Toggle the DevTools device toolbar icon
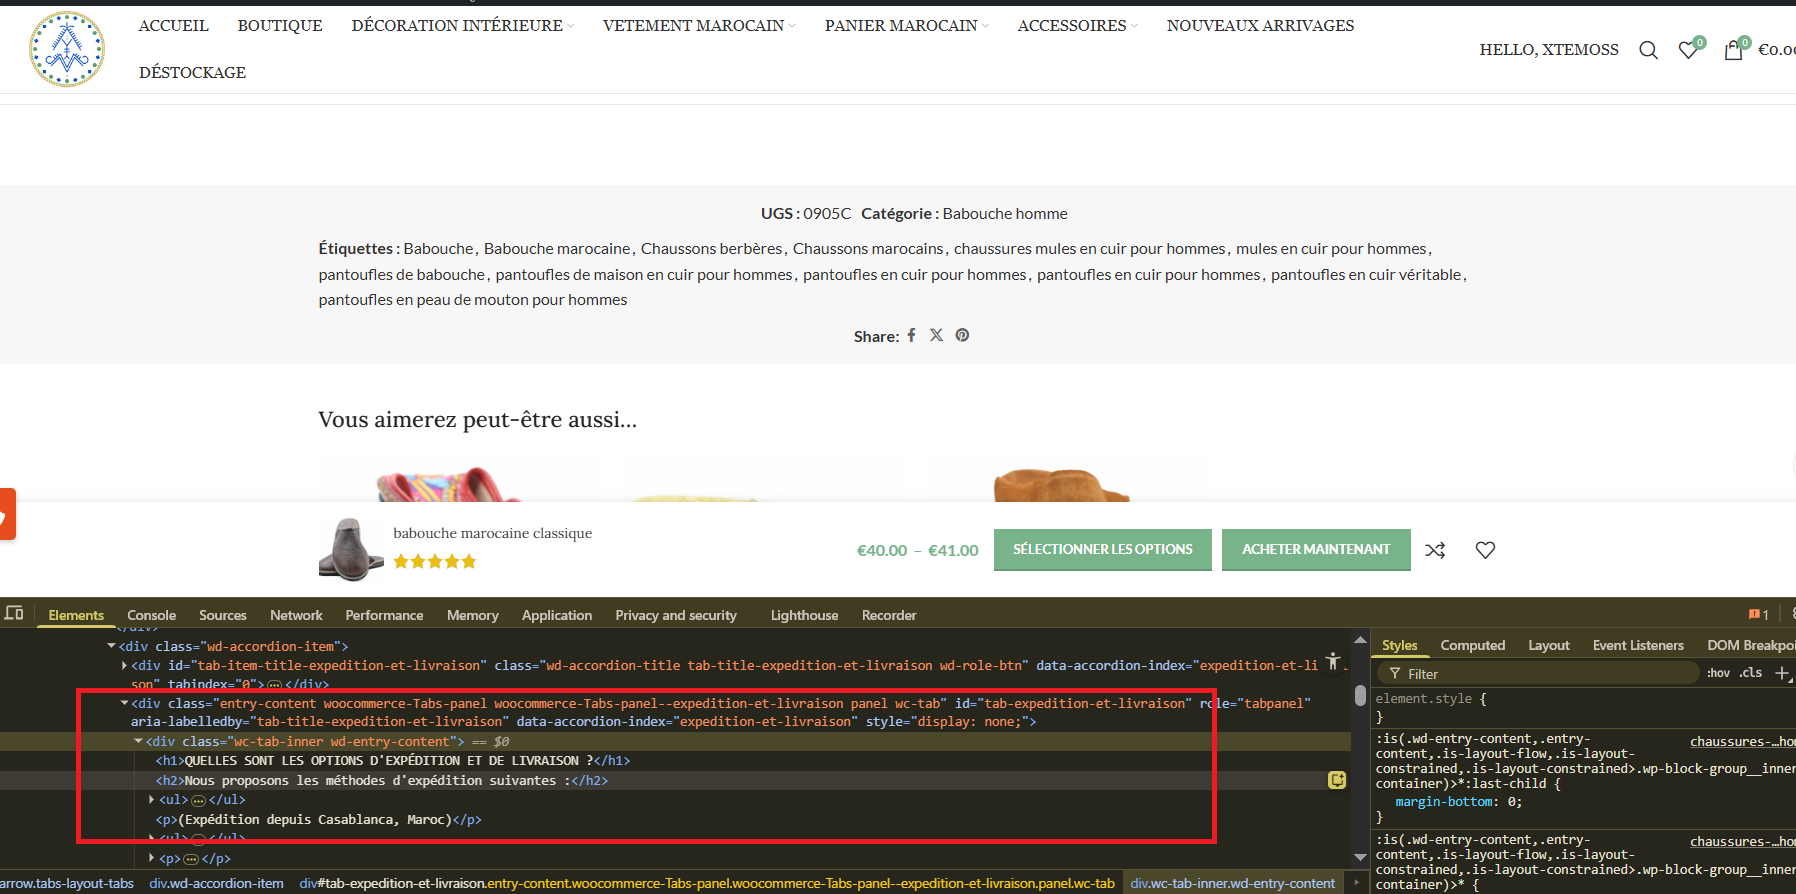This screenshot has width=1796, height=894. tap(14, 613)
